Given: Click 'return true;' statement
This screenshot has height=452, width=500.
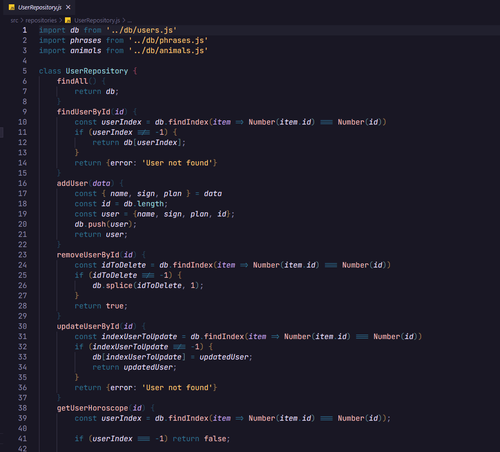Looking at the screenshot, I should pos(101,306).
